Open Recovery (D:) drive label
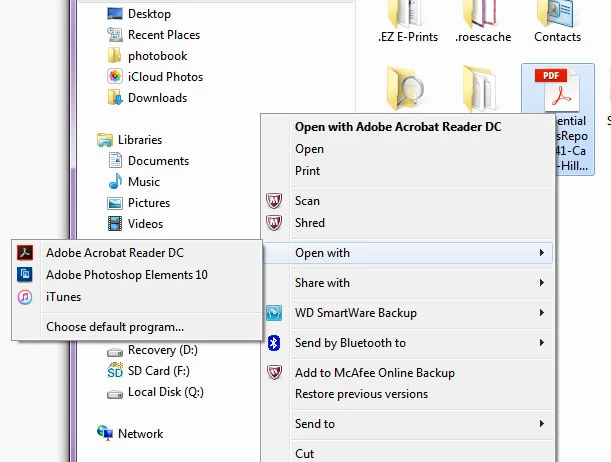Image resolution: width=611 pixels, height=462 pixels. [x=162, y=350]
